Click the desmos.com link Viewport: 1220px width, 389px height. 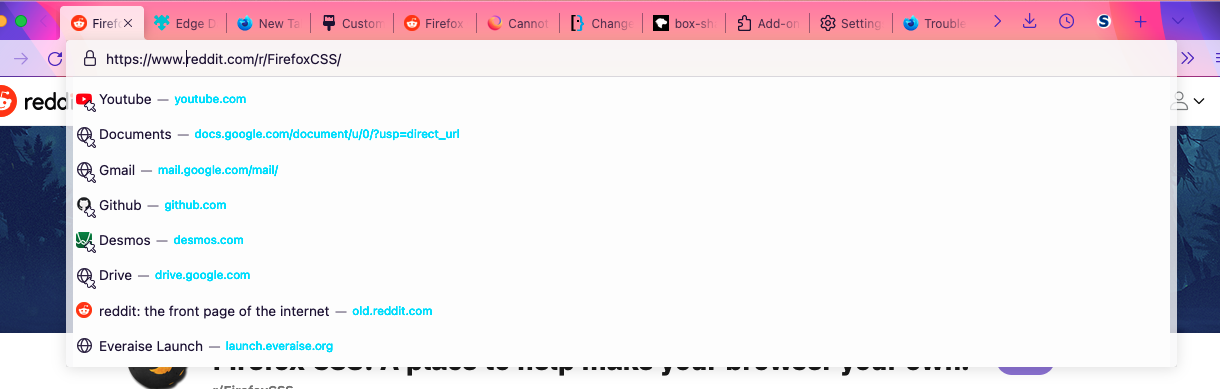point(208,240)
